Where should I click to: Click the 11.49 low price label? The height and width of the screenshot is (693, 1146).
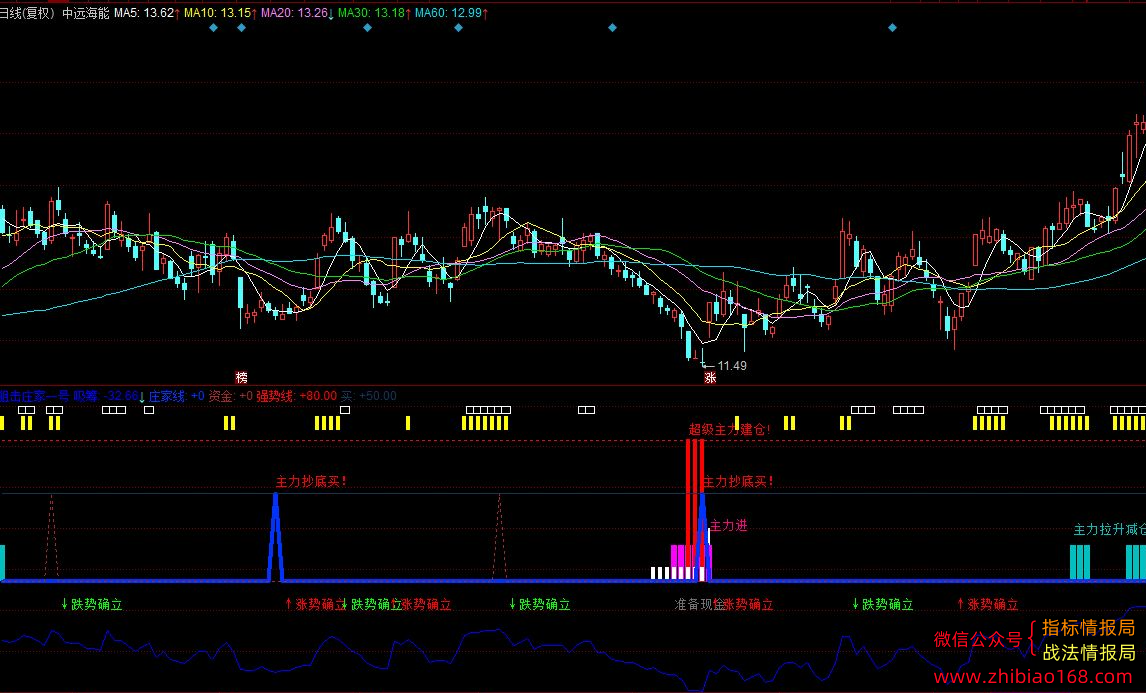click(732, 366)
